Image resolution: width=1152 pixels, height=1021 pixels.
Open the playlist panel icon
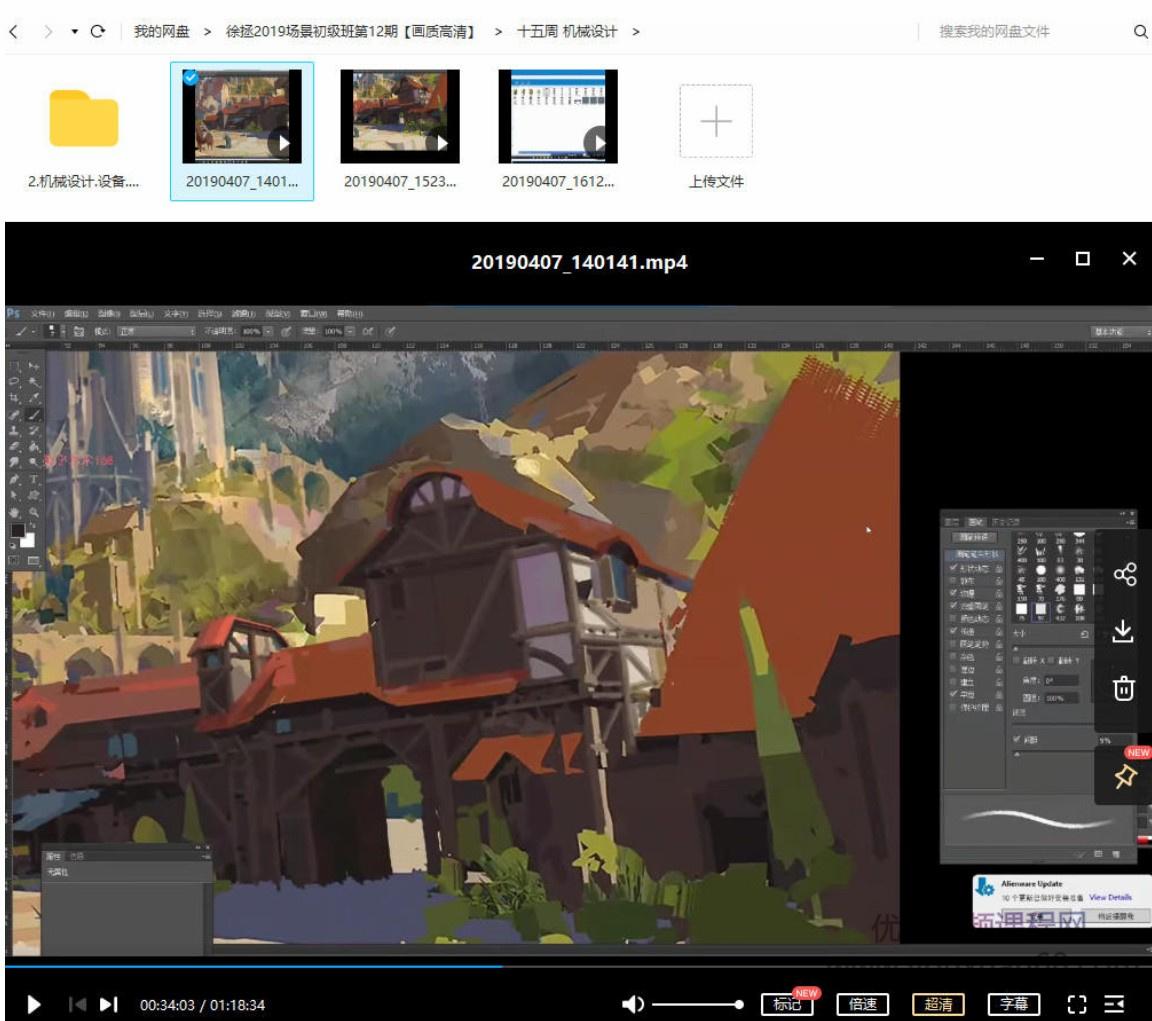tap(1114, 1004)
